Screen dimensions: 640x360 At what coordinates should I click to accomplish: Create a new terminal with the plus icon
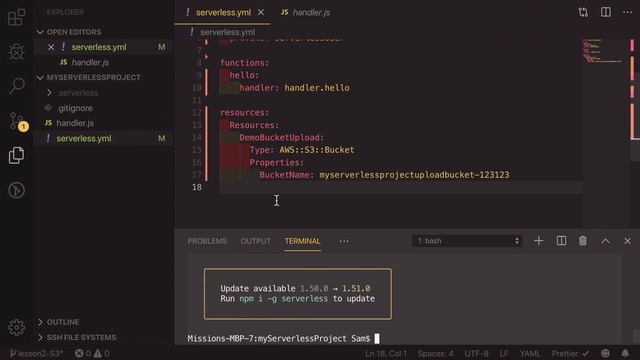[x=539, y=241]
